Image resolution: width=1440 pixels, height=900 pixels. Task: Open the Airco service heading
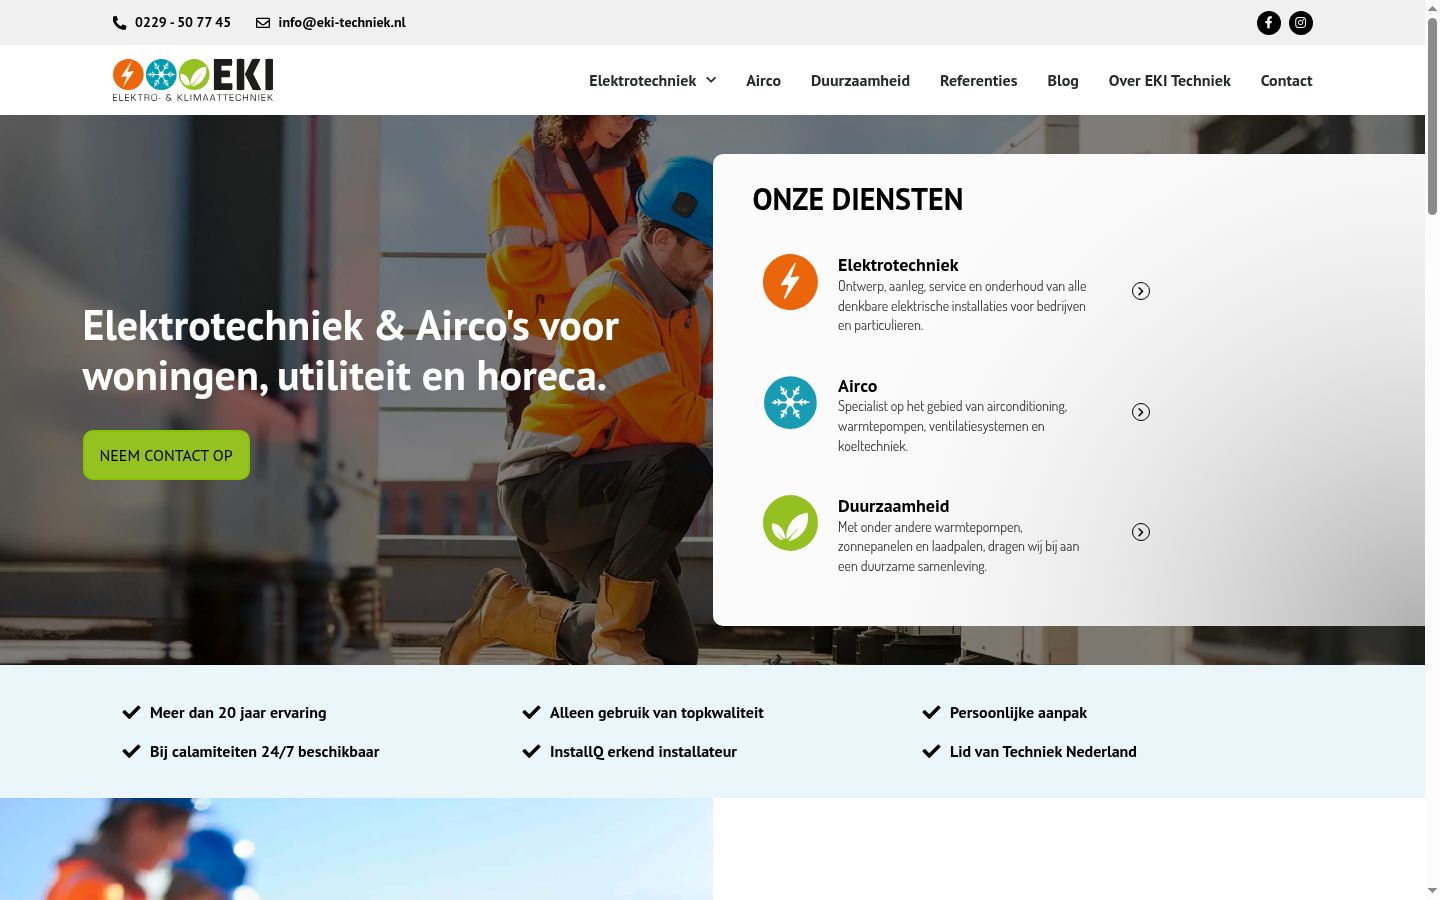click(857, 386)
